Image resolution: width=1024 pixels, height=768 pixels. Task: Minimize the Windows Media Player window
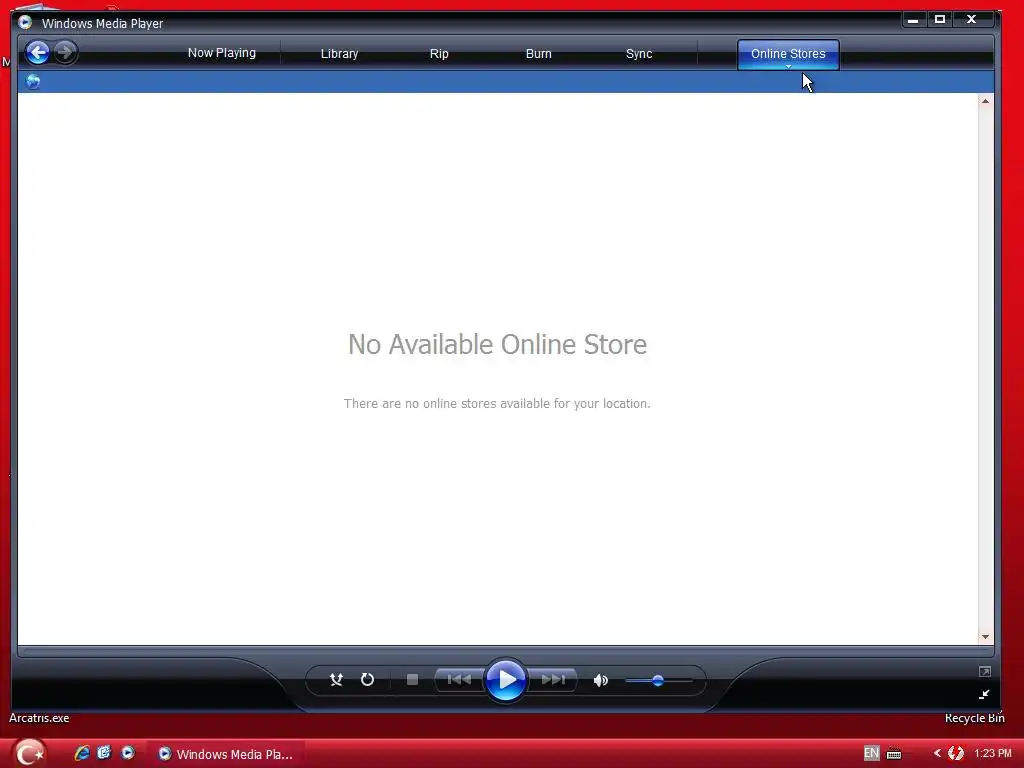click(x=913, y=20)
